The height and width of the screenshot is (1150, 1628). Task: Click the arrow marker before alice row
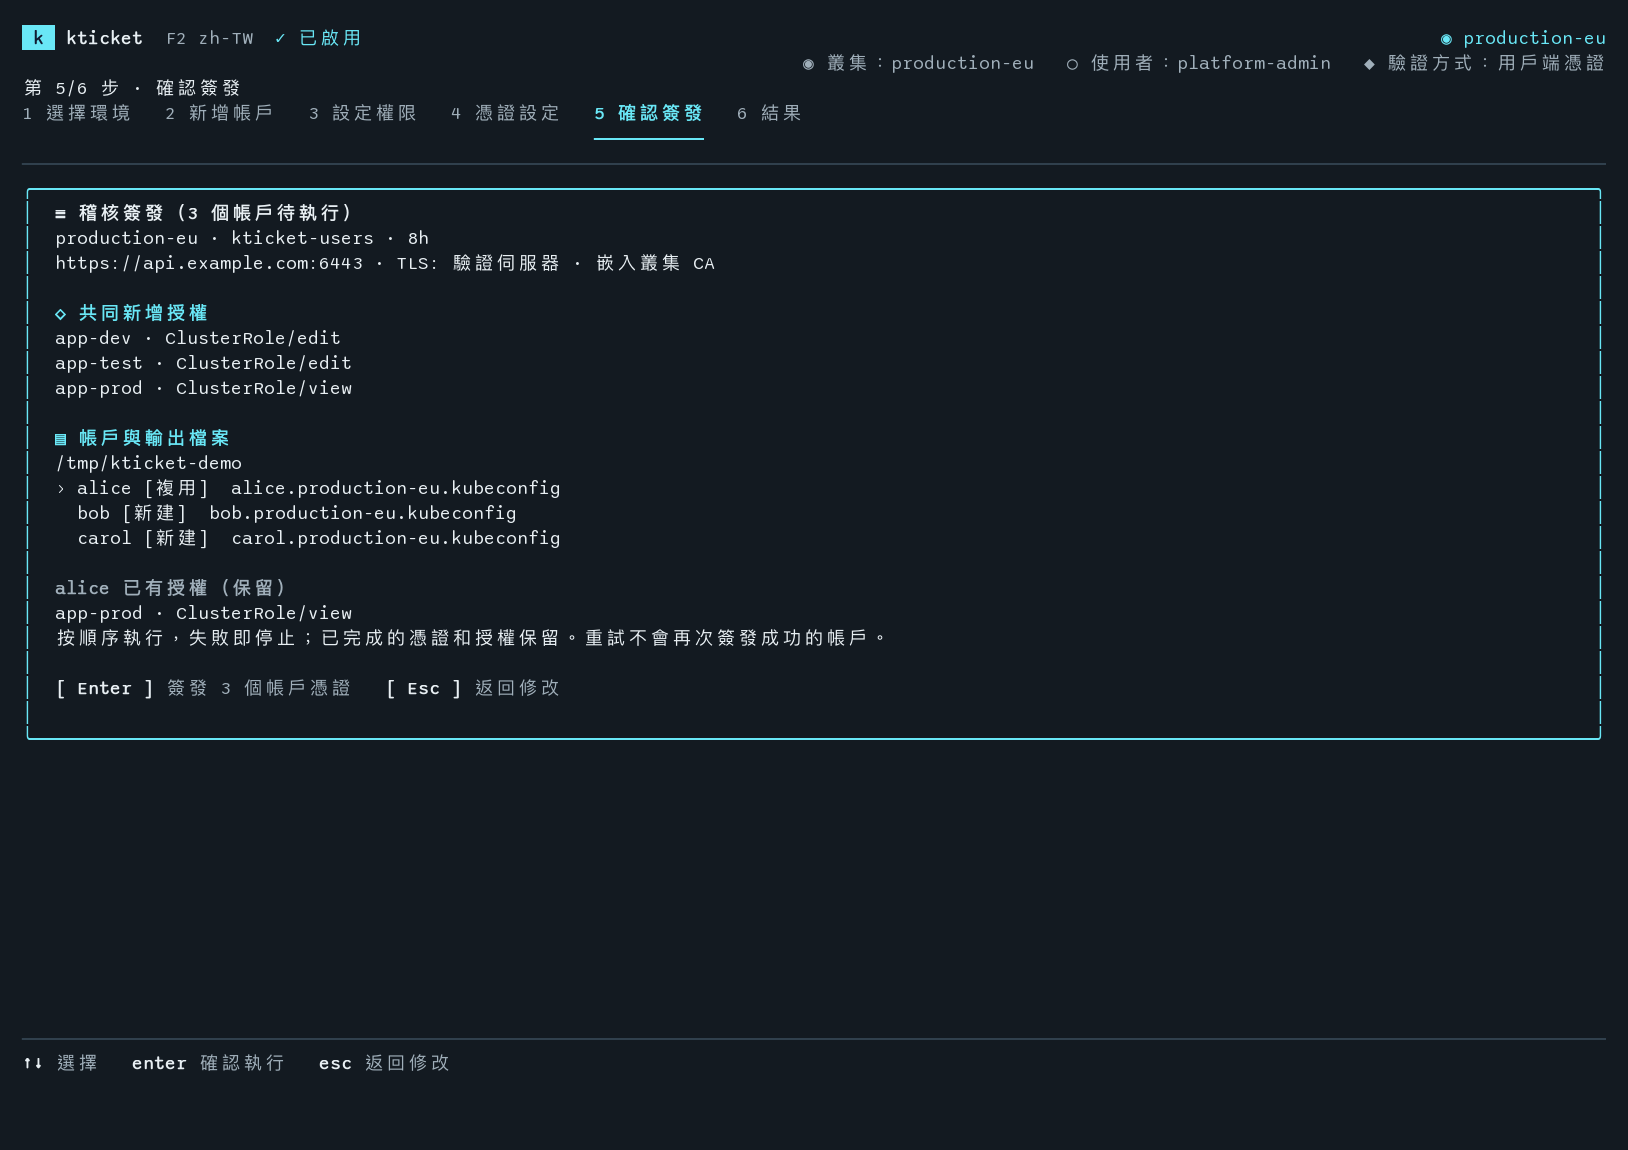pyautogui.click(x=60, y=489)
